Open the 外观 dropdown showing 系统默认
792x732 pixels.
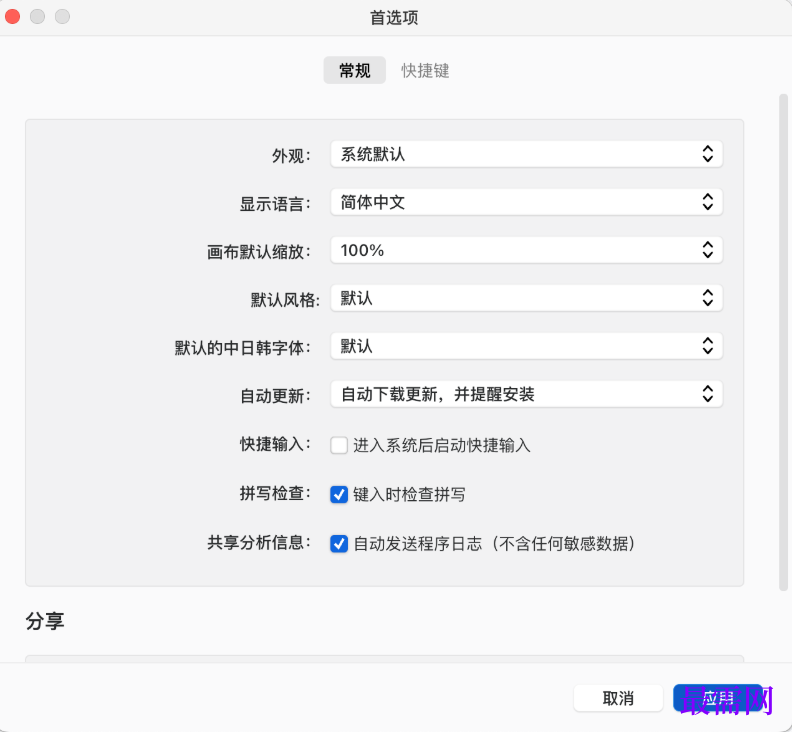526,154
